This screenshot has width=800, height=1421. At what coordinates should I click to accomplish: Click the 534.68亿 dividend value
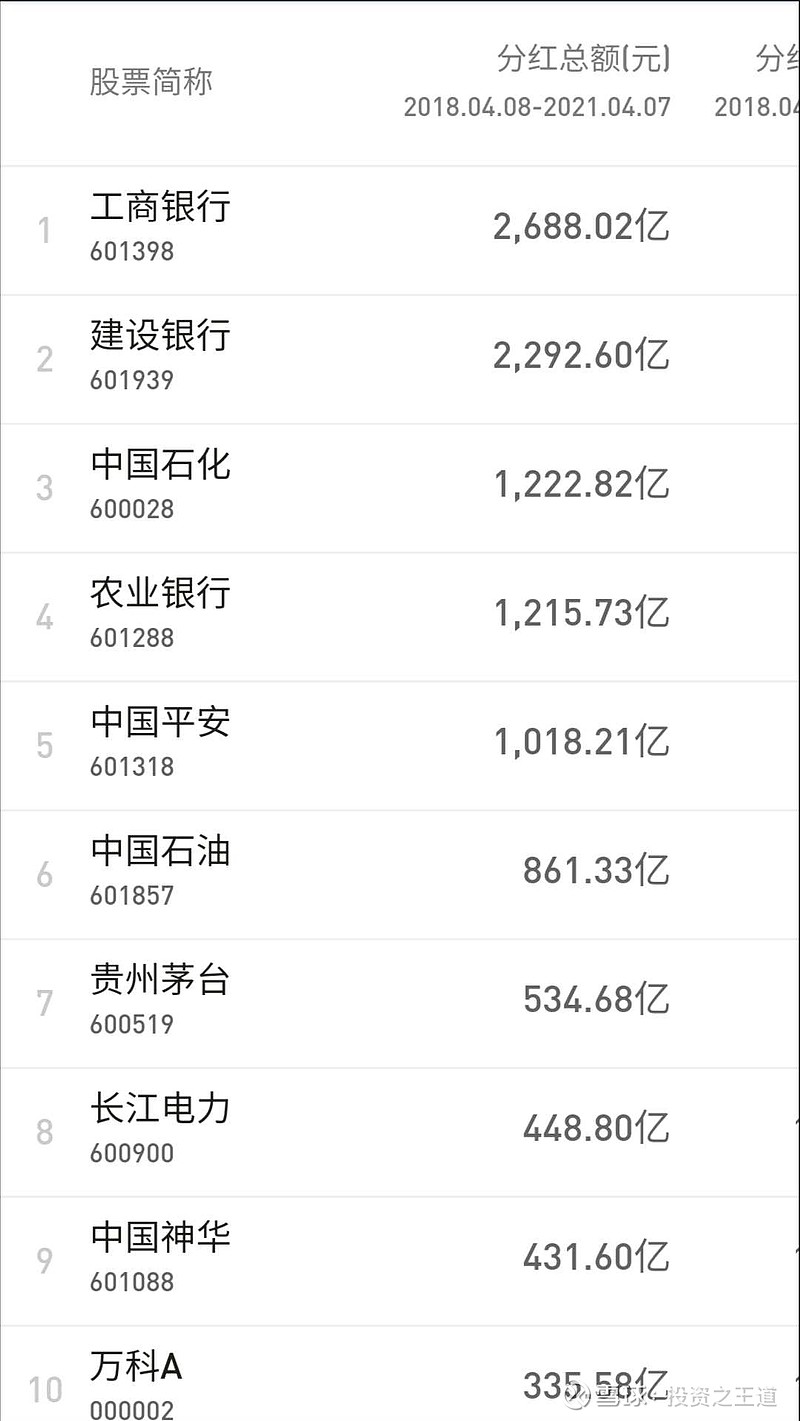coord(596,1000)
